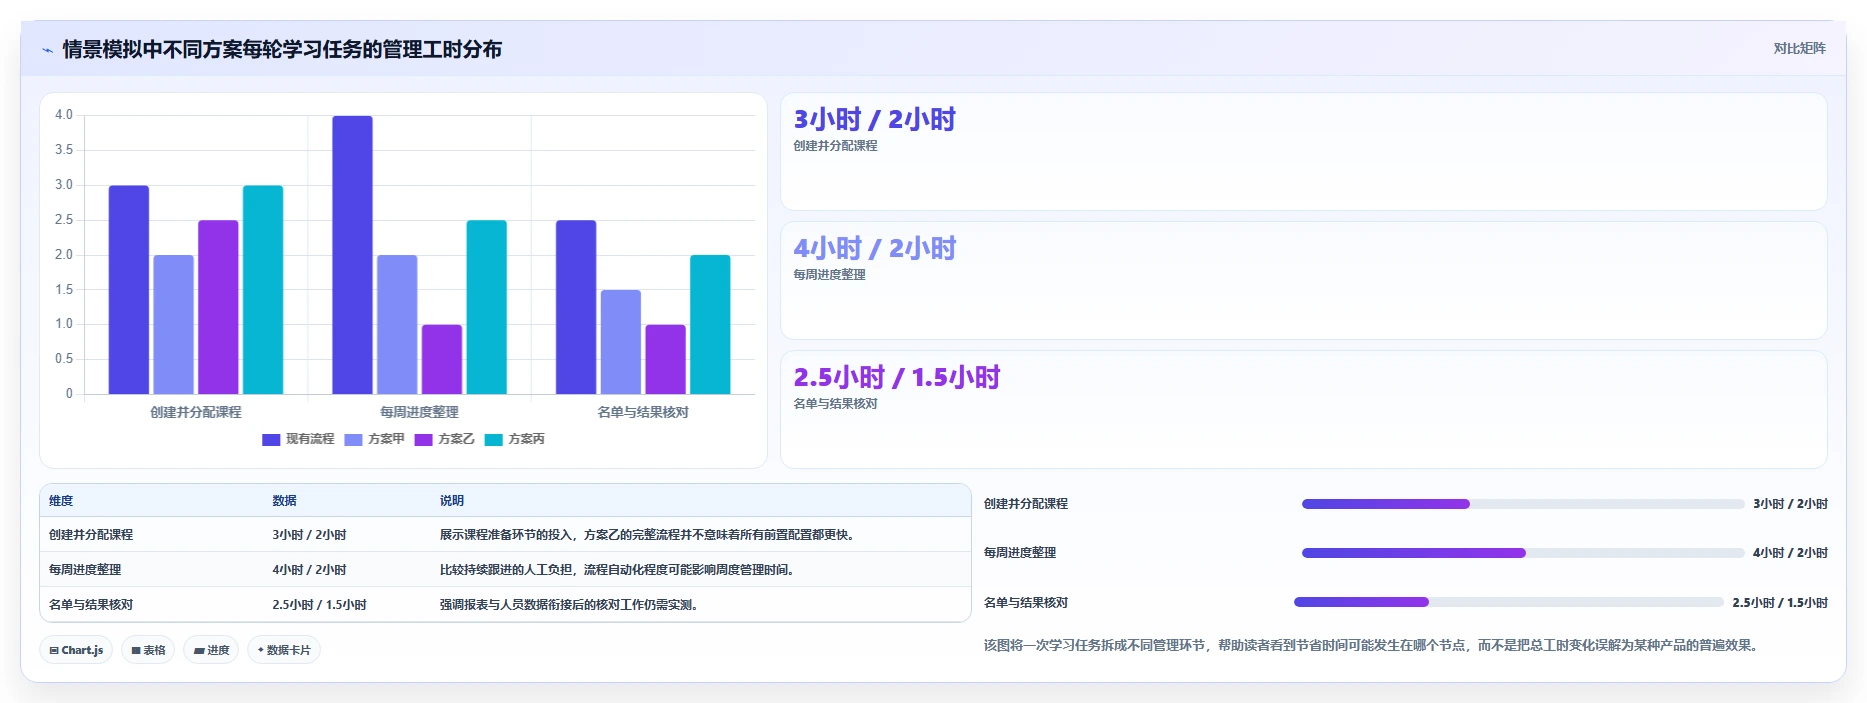Click the 创建并分配课程 x-axis label
The width and height of the screenshot is (1867, 703).
tap(196, 412)
